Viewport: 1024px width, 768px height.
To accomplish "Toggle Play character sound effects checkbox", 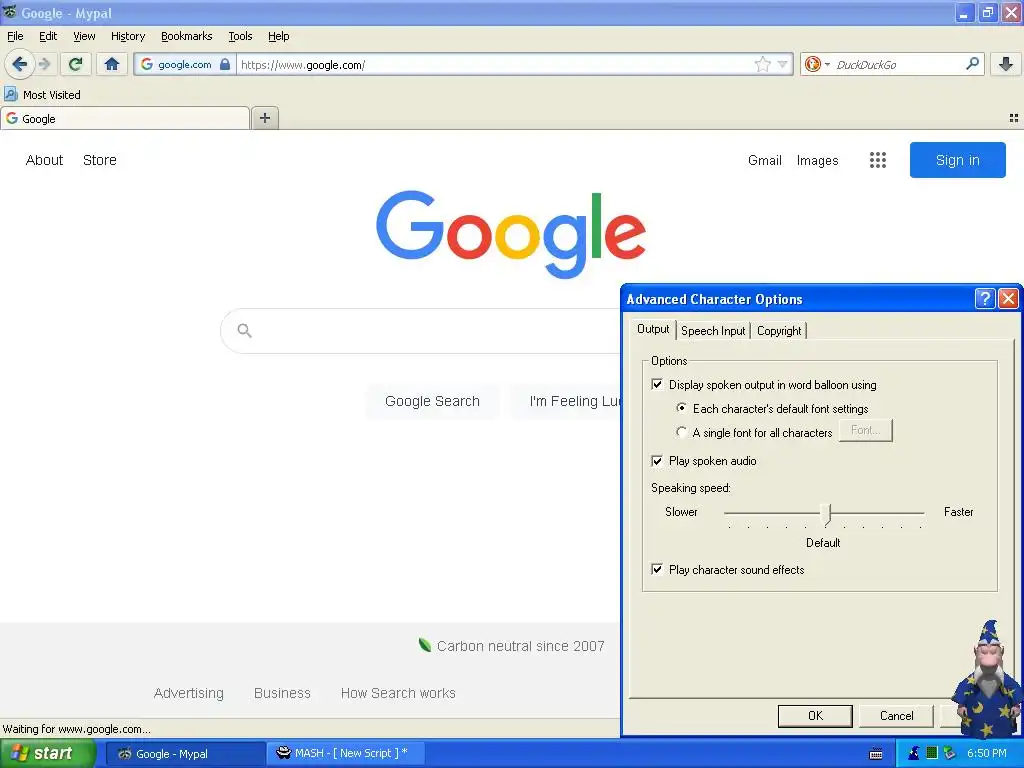I will click(x=657, y=569).
